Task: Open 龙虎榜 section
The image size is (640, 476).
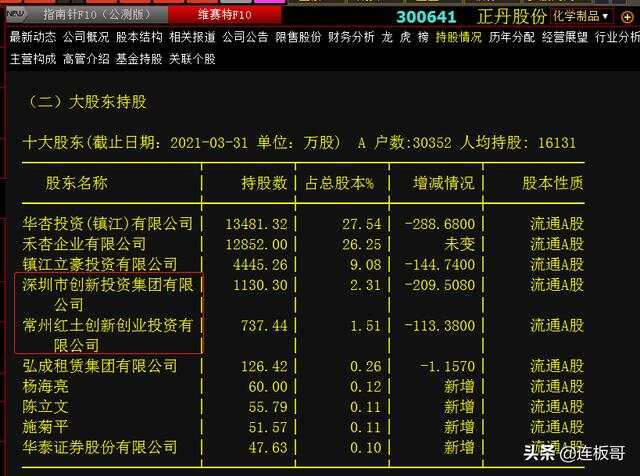Action: (405, 37)
